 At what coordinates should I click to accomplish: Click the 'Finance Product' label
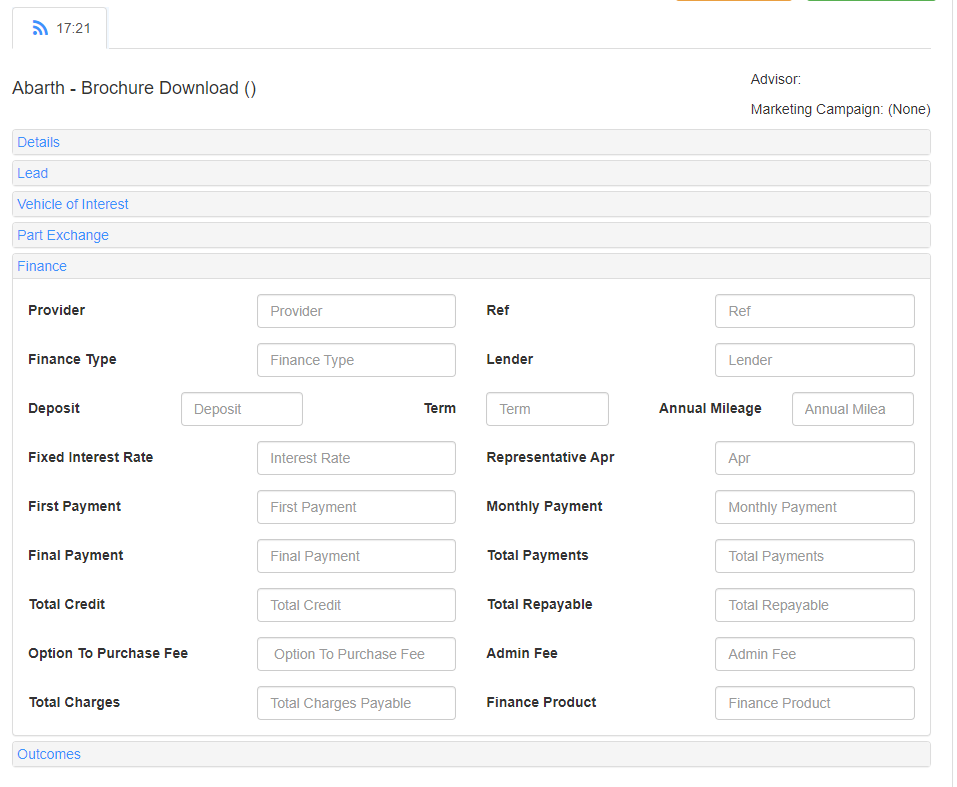541,702
